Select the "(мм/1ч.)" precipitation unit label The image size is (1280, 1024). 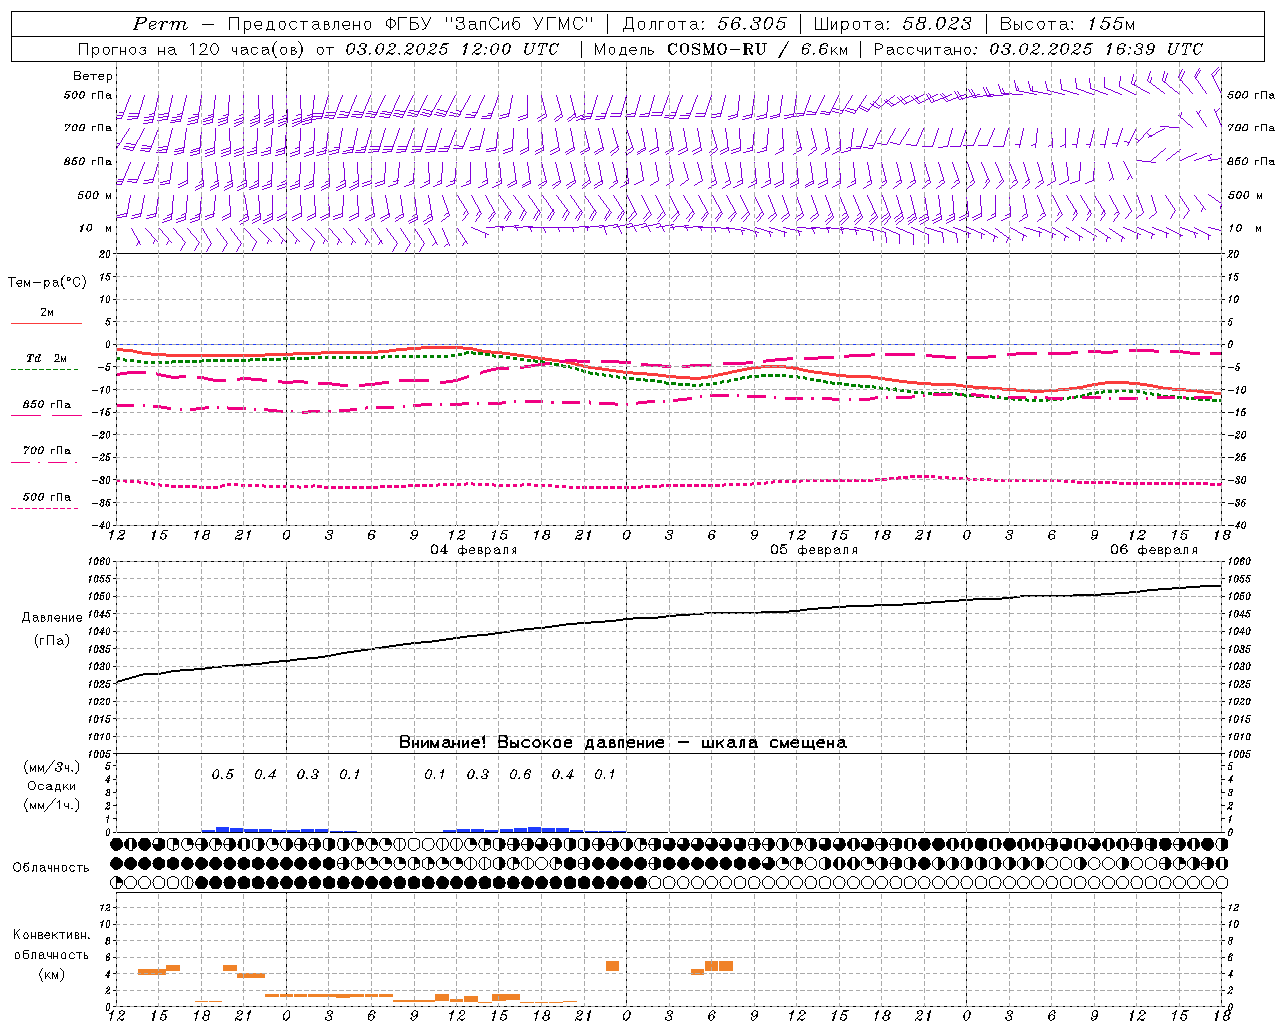52,805
